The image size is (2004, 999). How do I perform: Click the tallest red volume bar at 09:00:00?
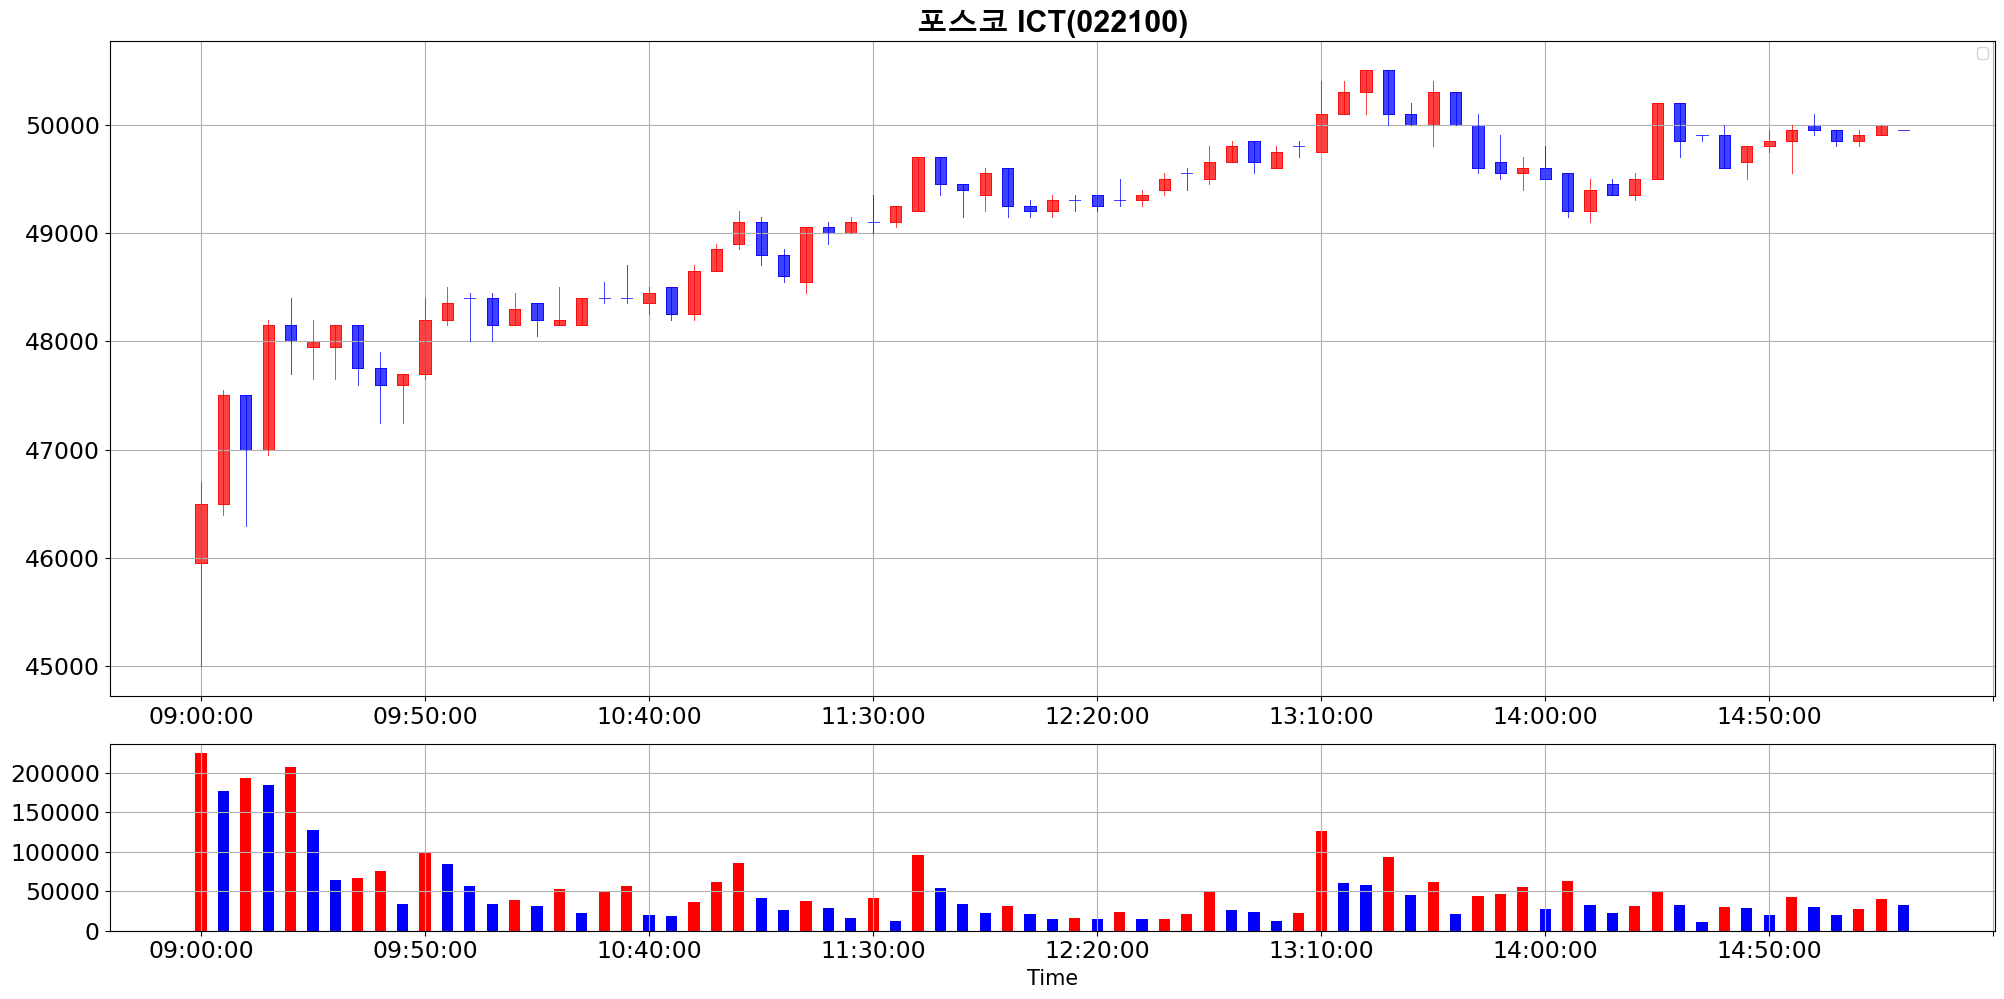[x=201, y=842]
